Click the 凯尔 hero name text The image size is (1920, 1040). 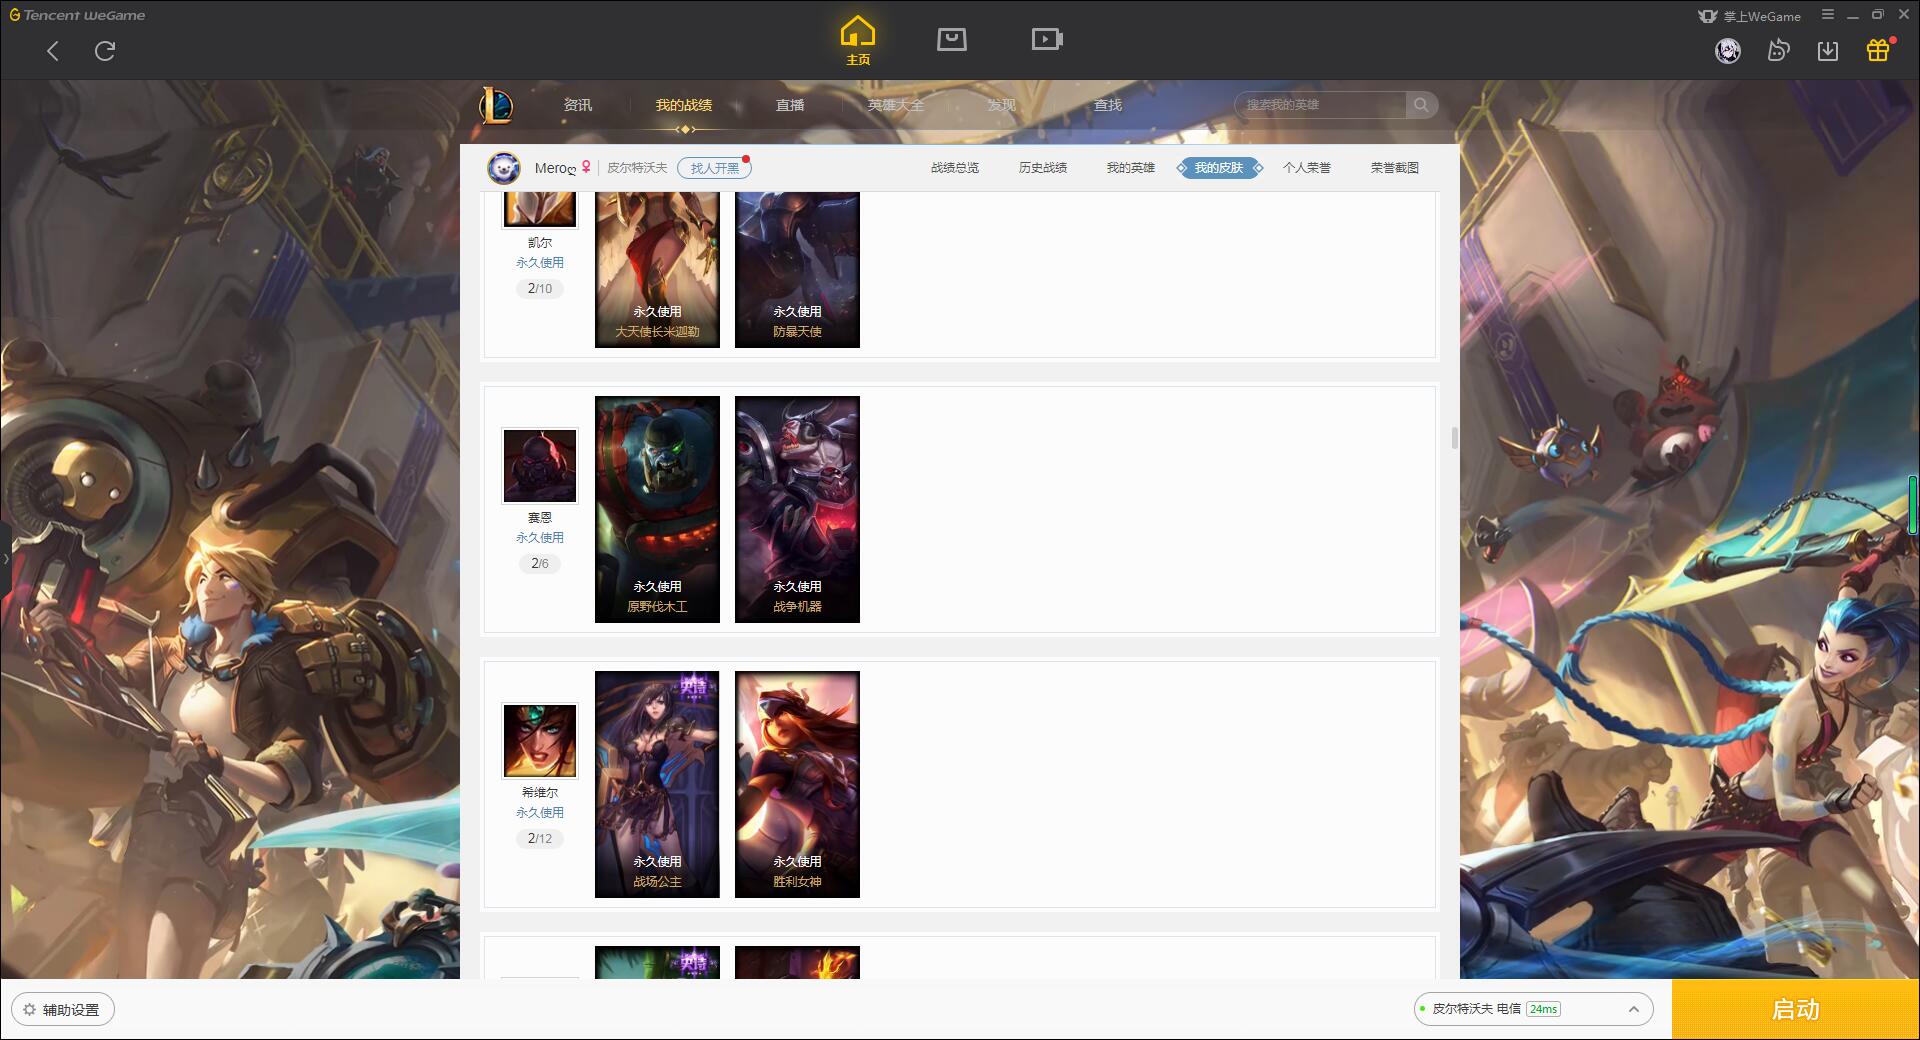540,243
